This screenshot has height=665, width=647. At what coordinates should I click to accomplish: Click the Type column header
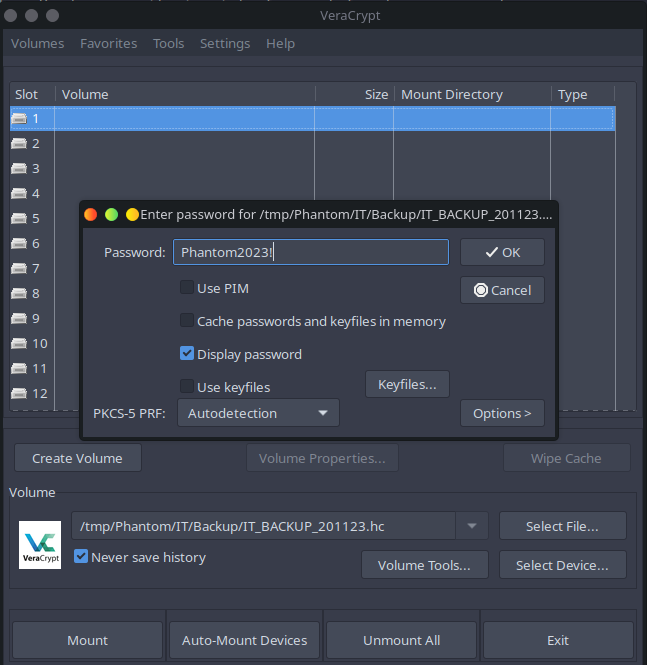tap(583, 94)
